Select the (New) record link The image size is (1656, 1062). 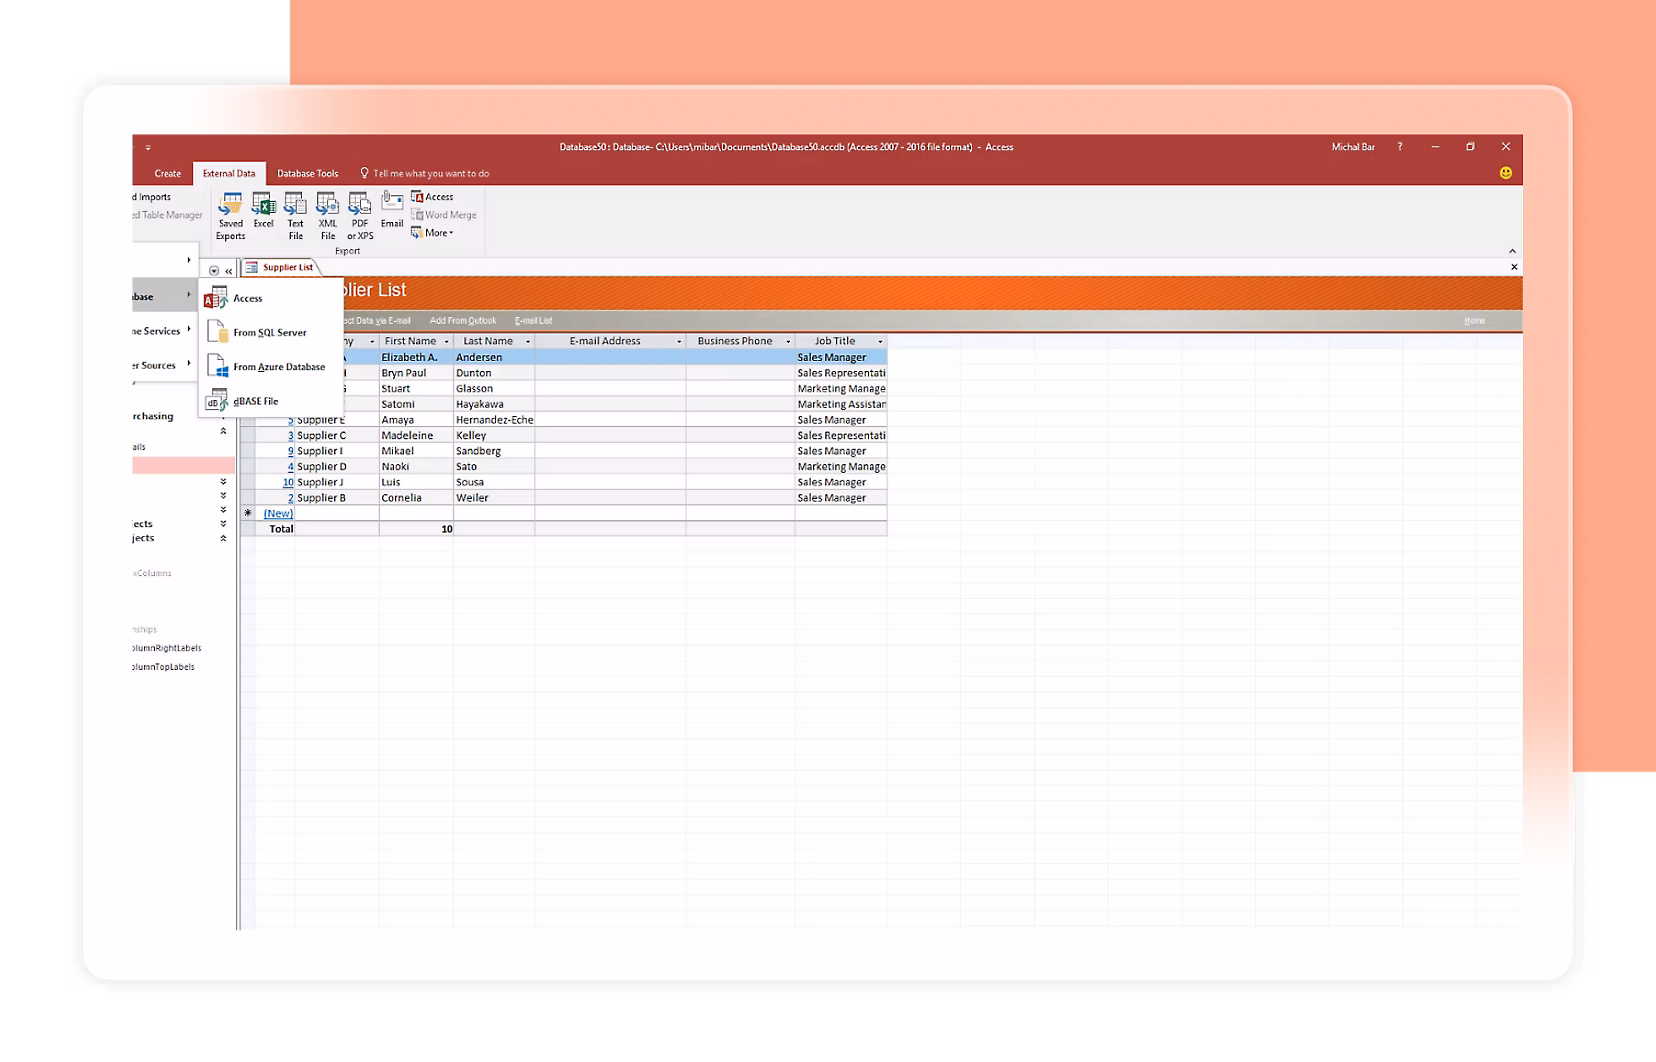coord(277,512)
